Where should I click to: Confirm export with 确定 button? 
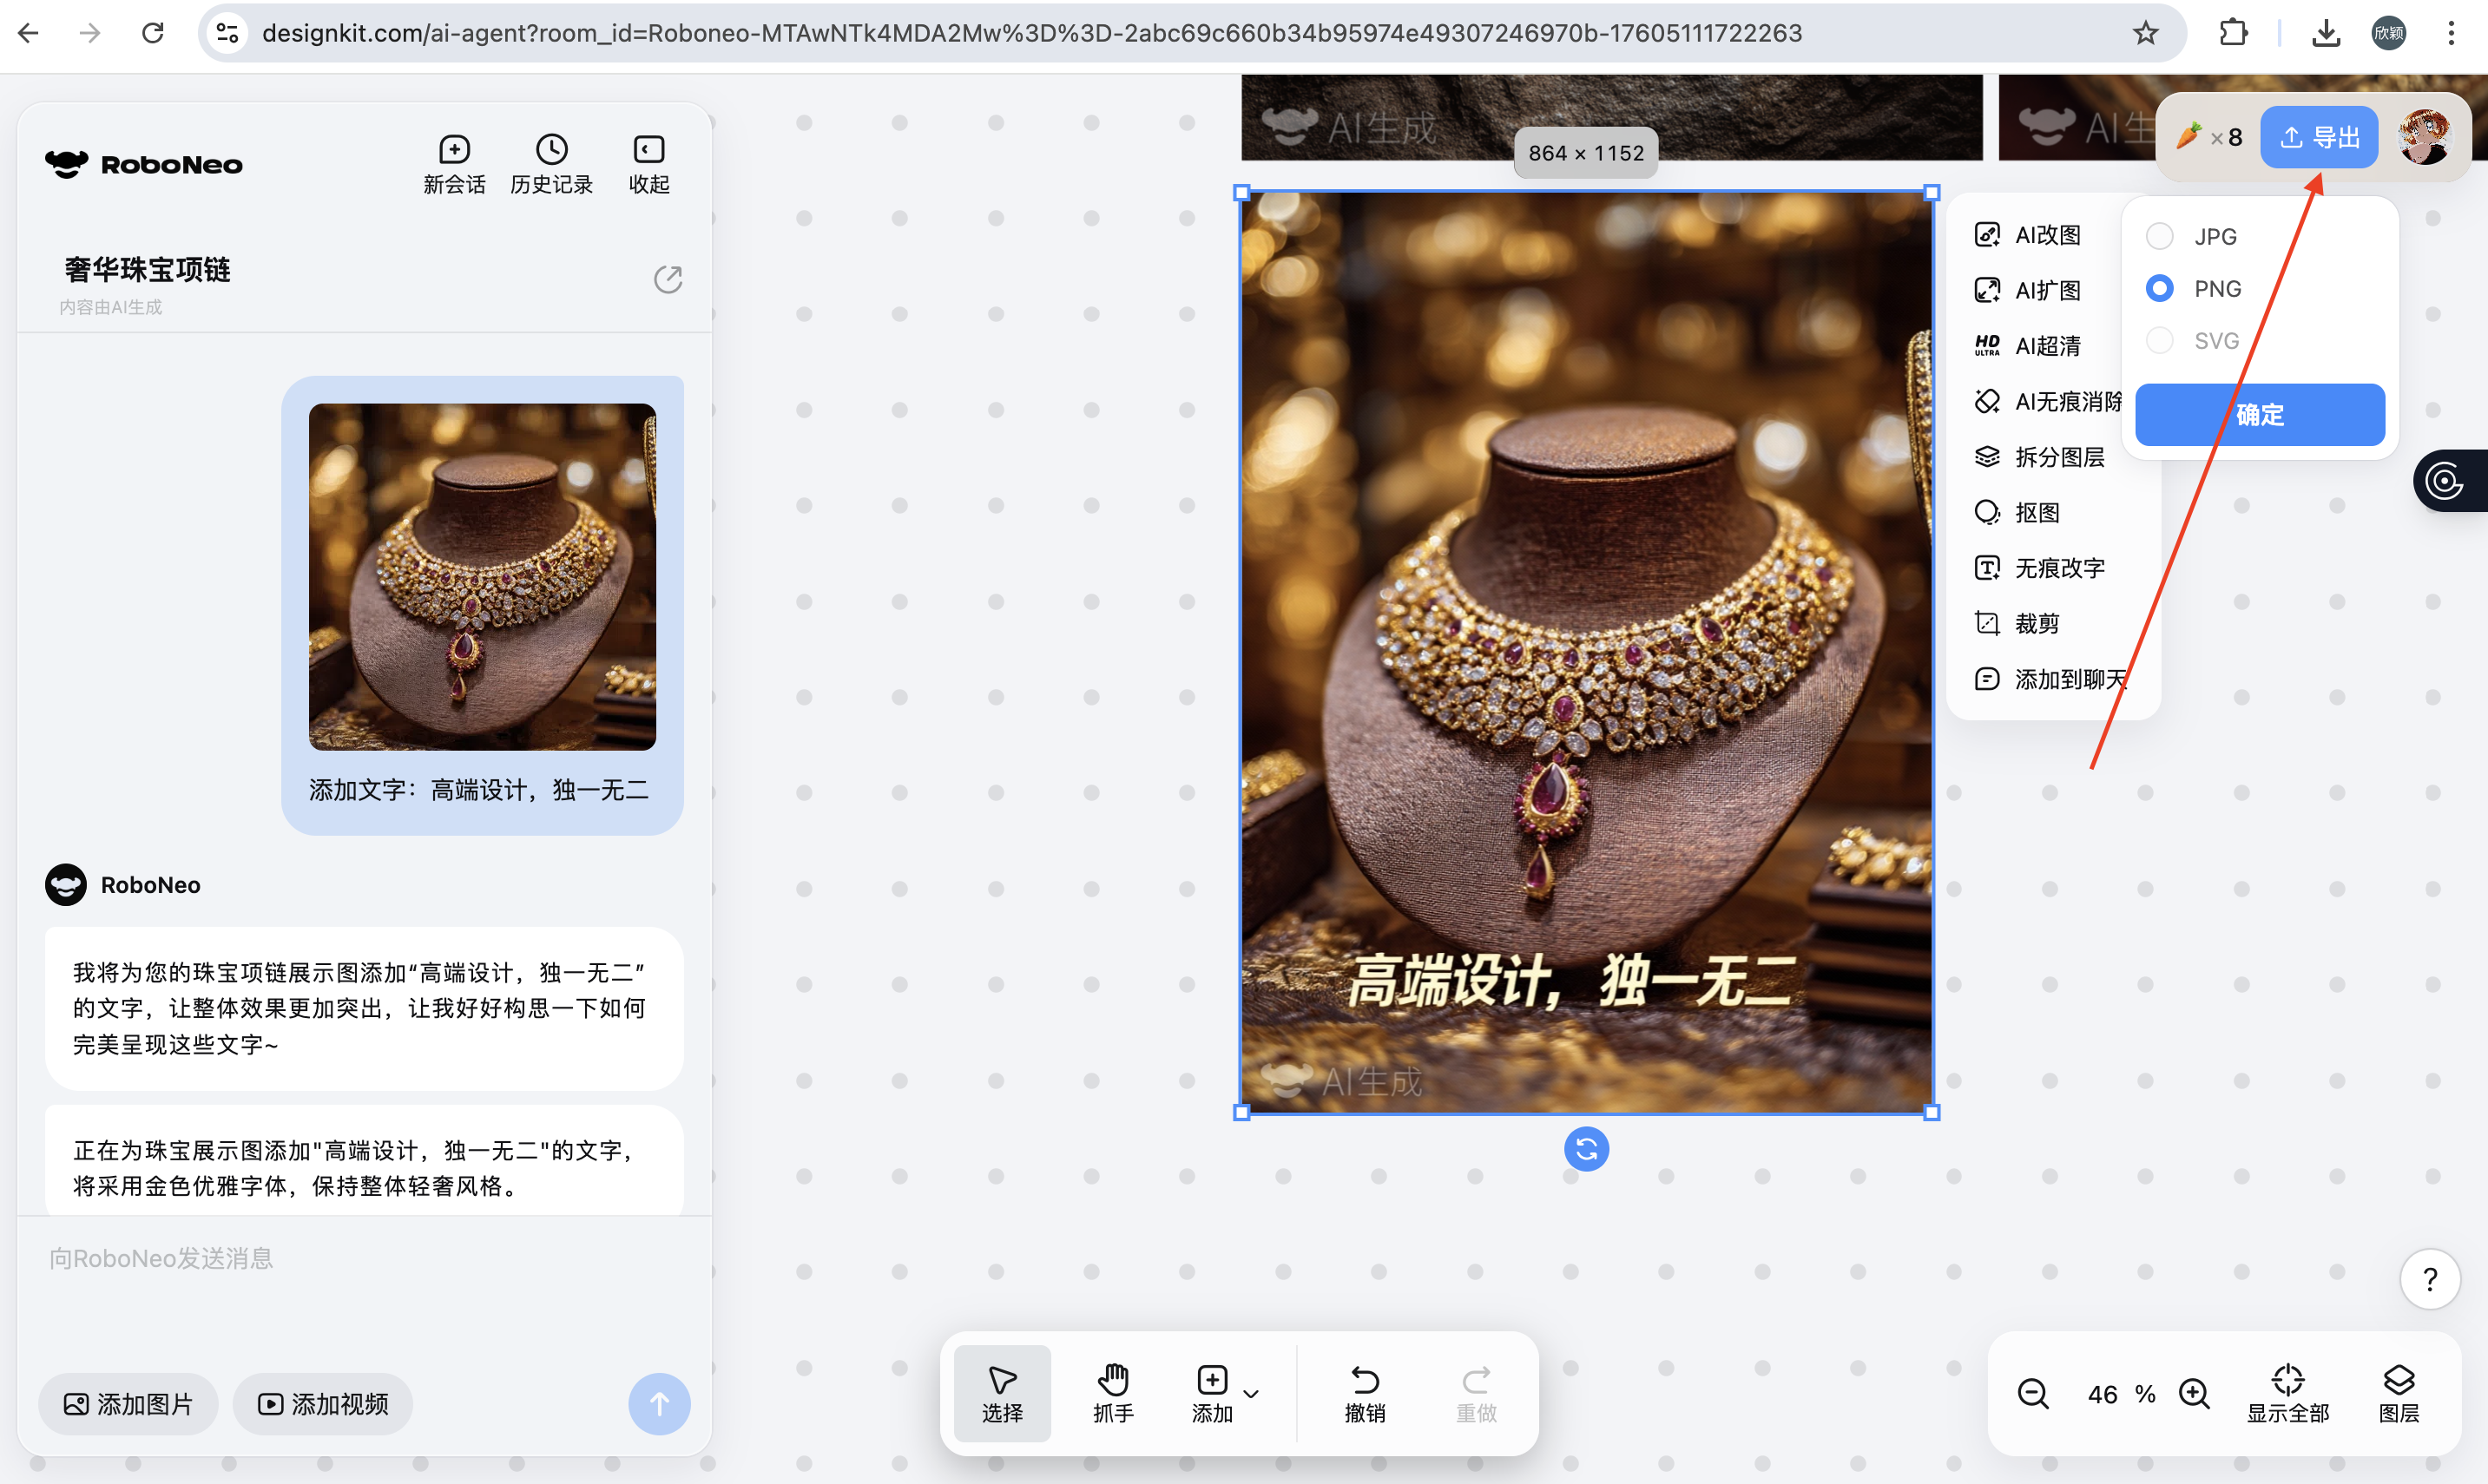(2259, 414)
